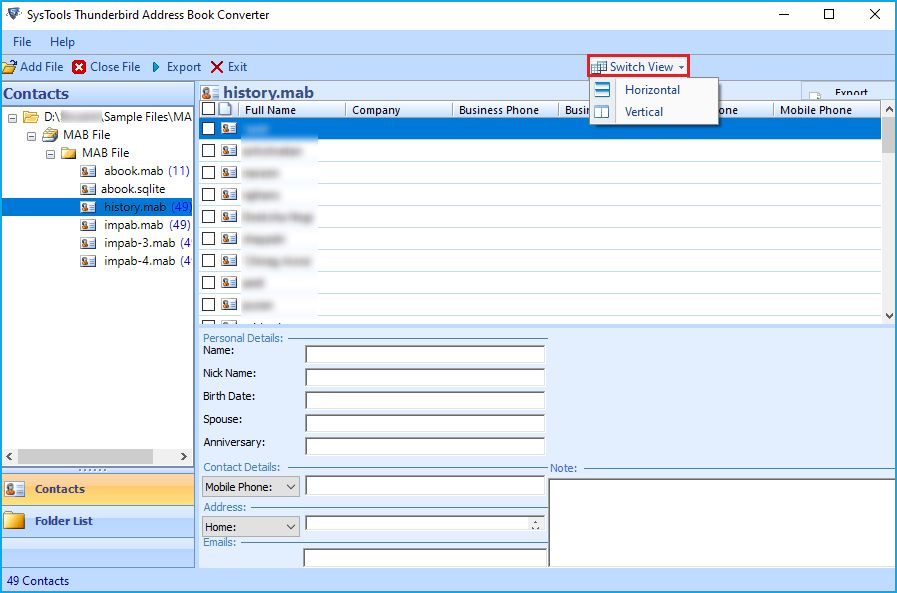Open the File menu
Viewport: 897px width, 593px height.
tap(22, 42)
